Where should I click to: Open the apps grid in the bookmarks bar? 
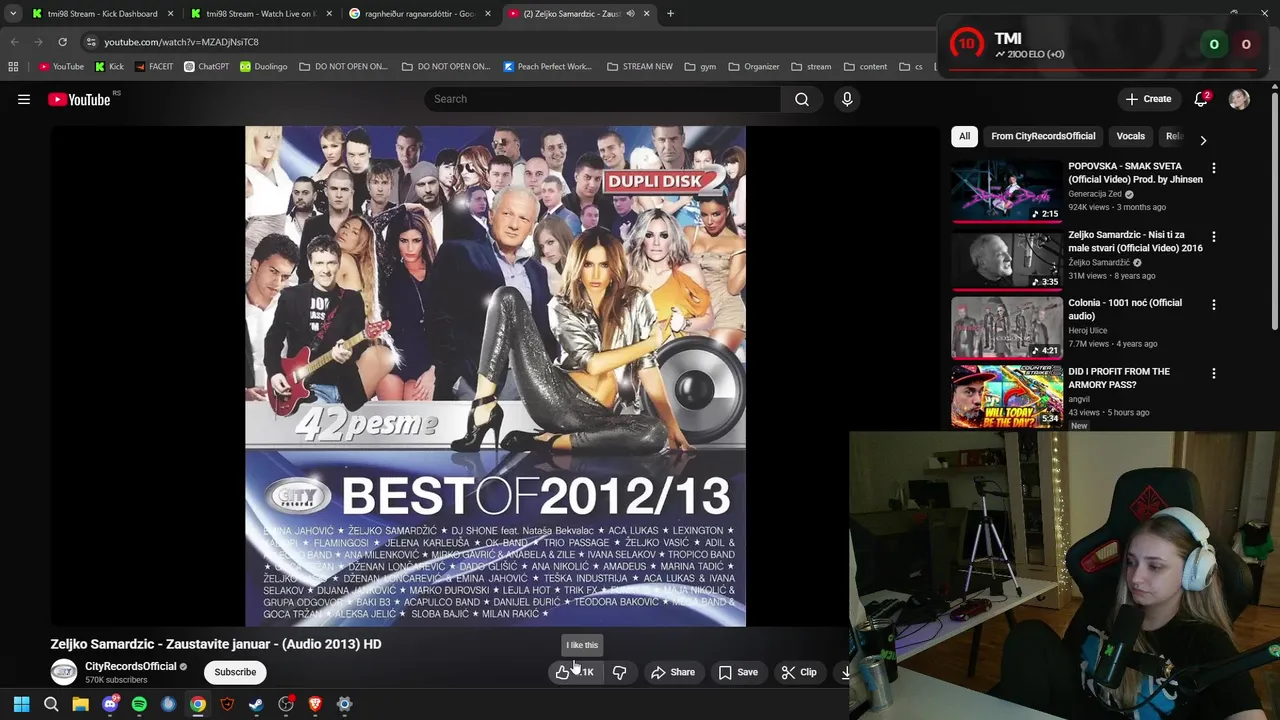tap(13, 67)
